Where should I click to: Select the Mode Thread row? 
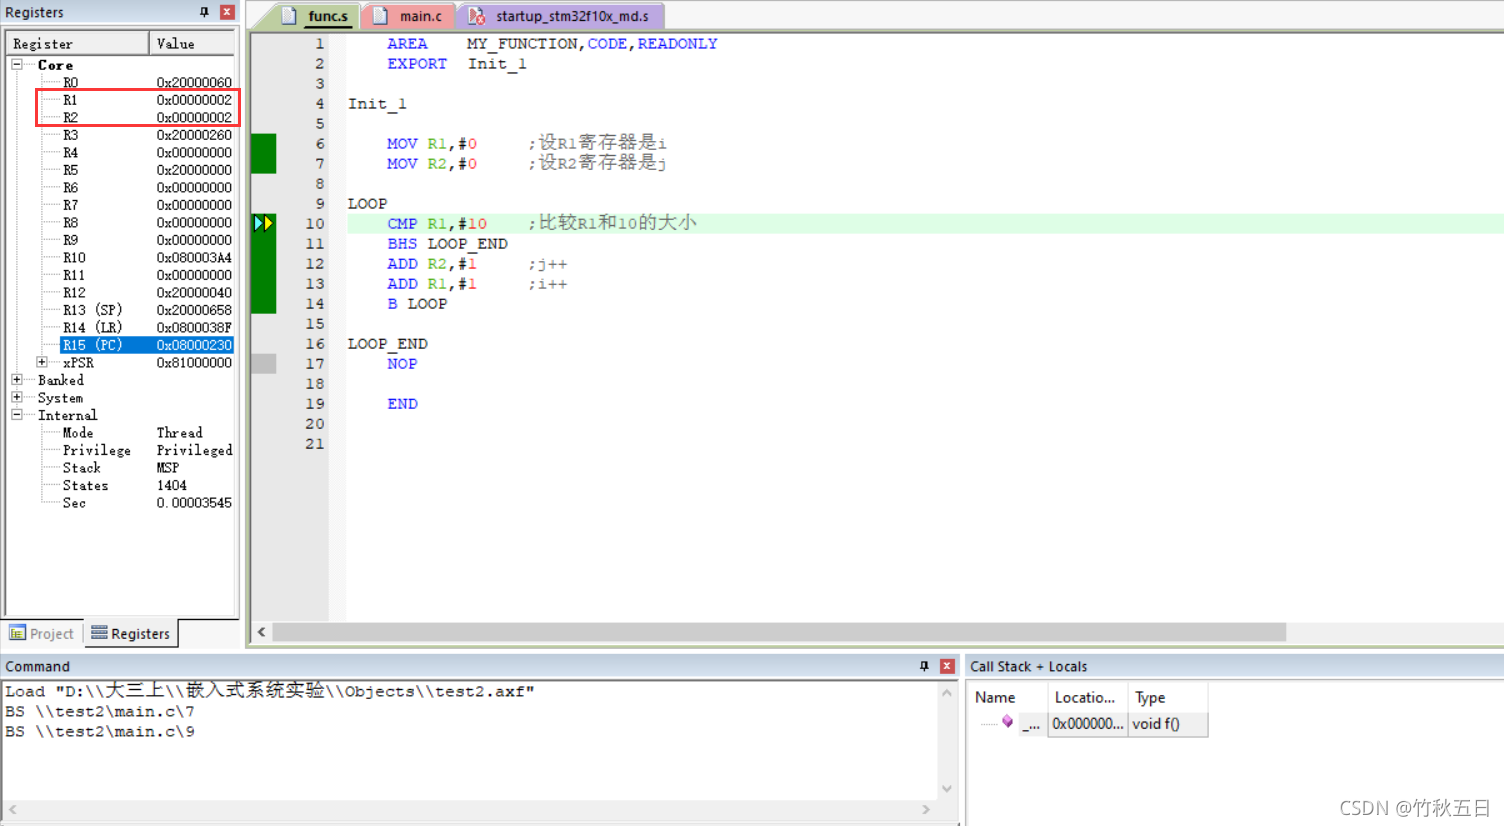coord(147,432)
